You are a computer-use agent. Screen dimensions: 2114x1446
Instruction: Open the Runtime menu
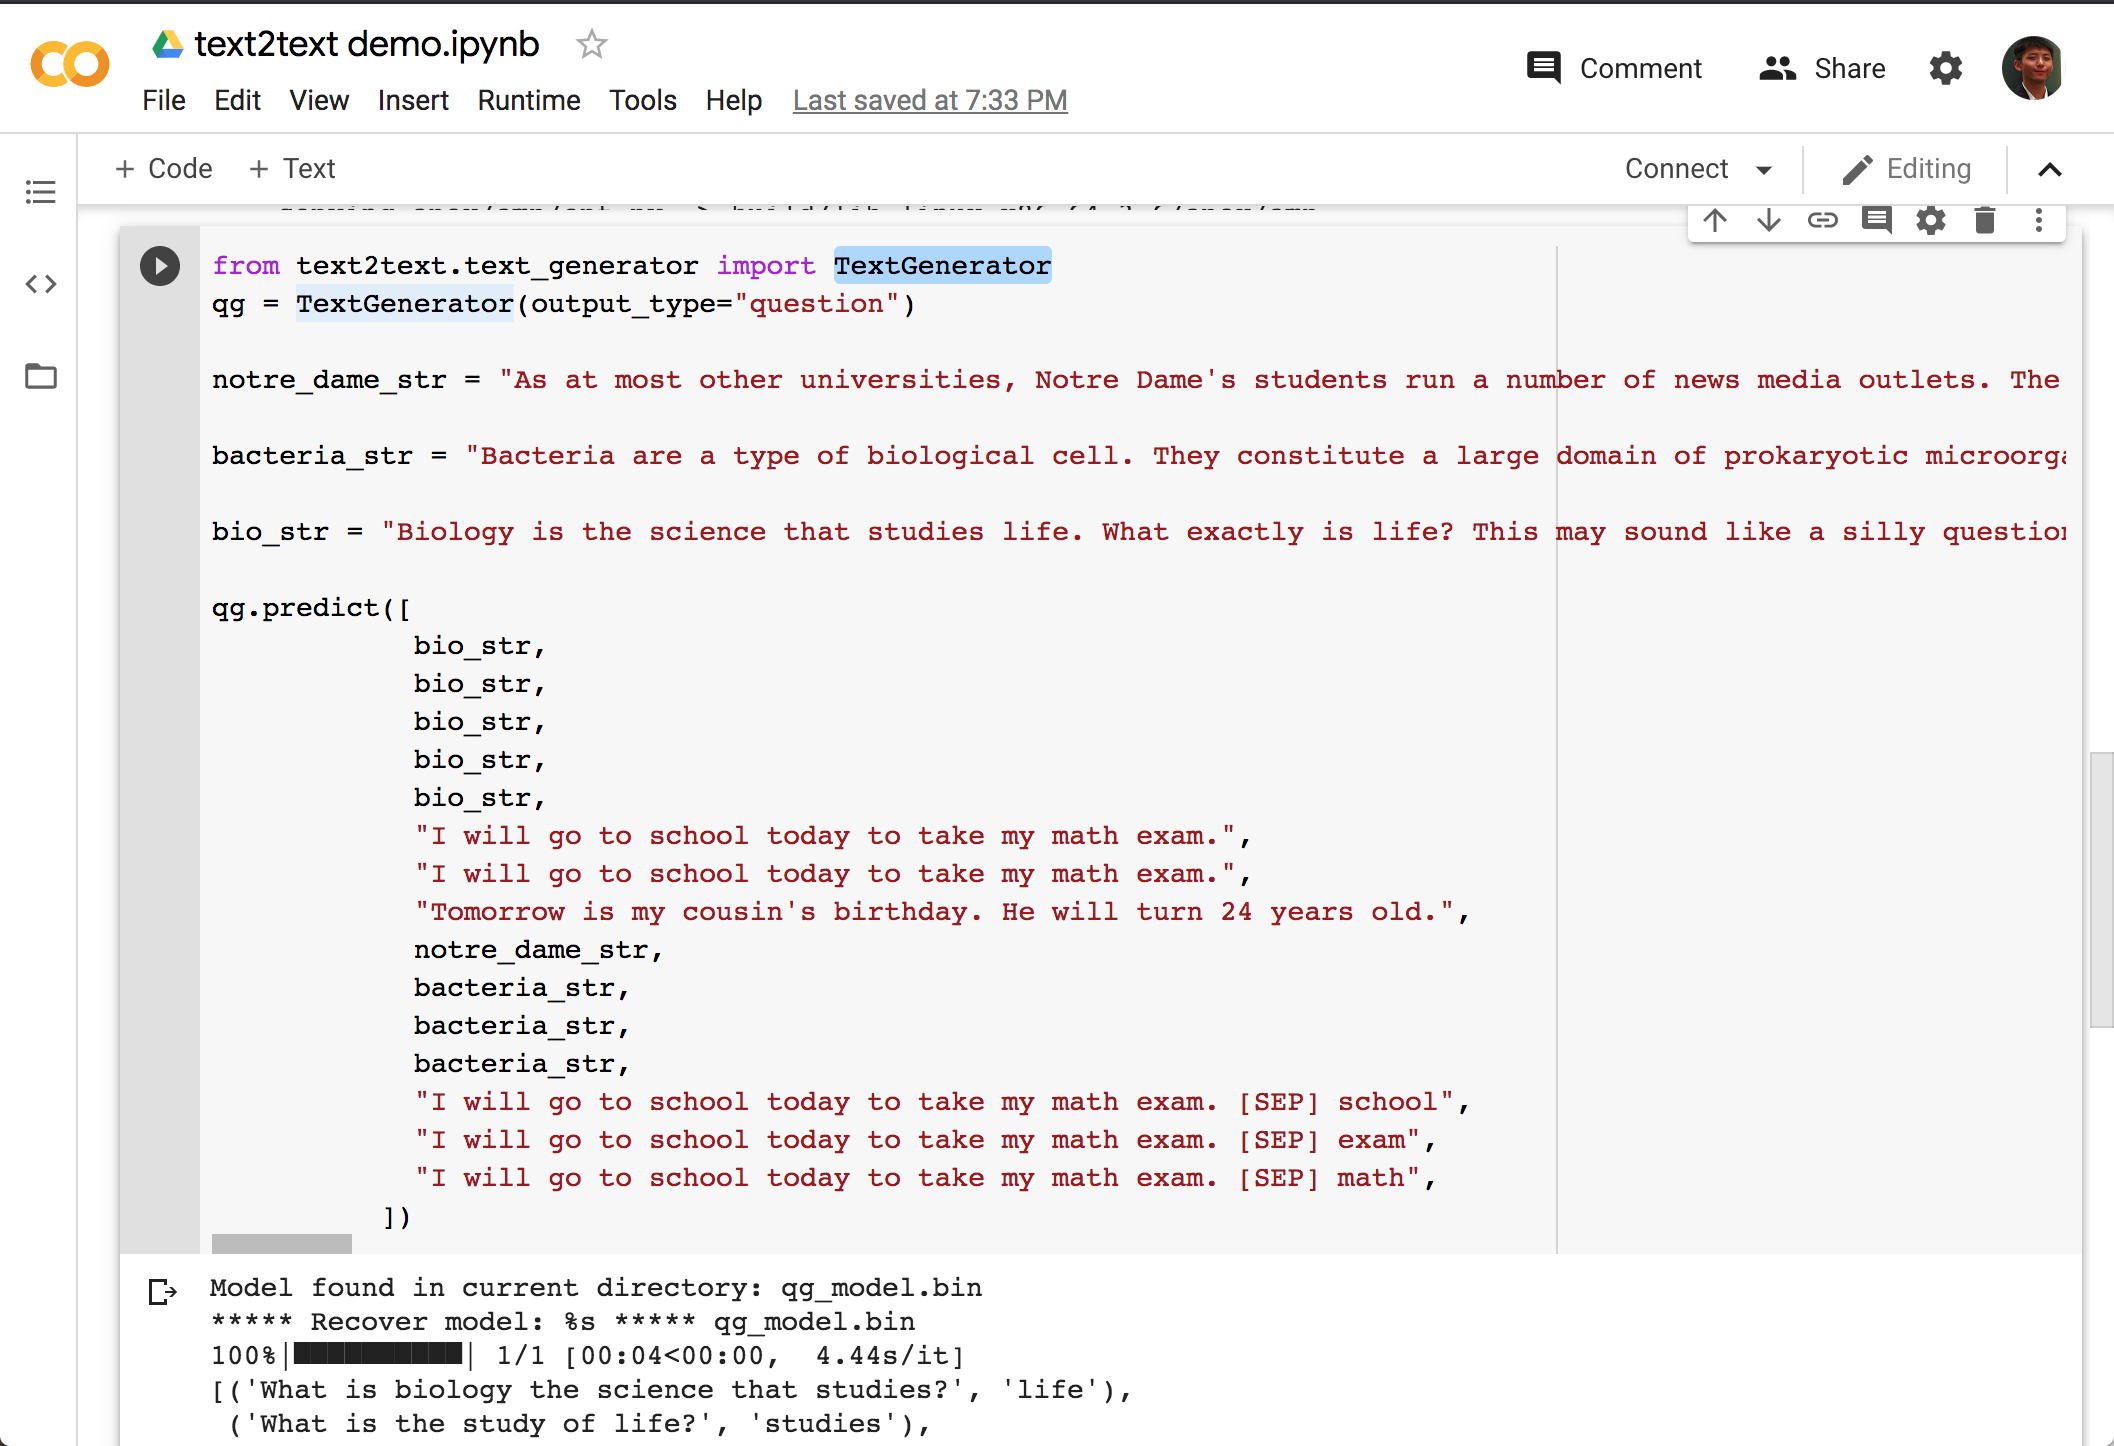click(528, 100)
